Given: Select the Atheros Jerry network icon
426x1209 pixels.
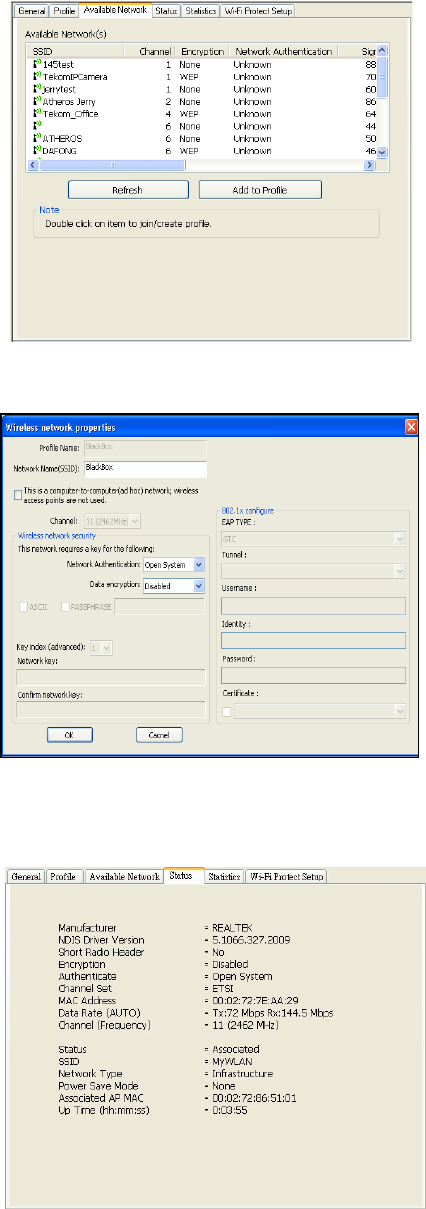Looking at the screenshot, I should pyautogui.click(x=36, y=101).
